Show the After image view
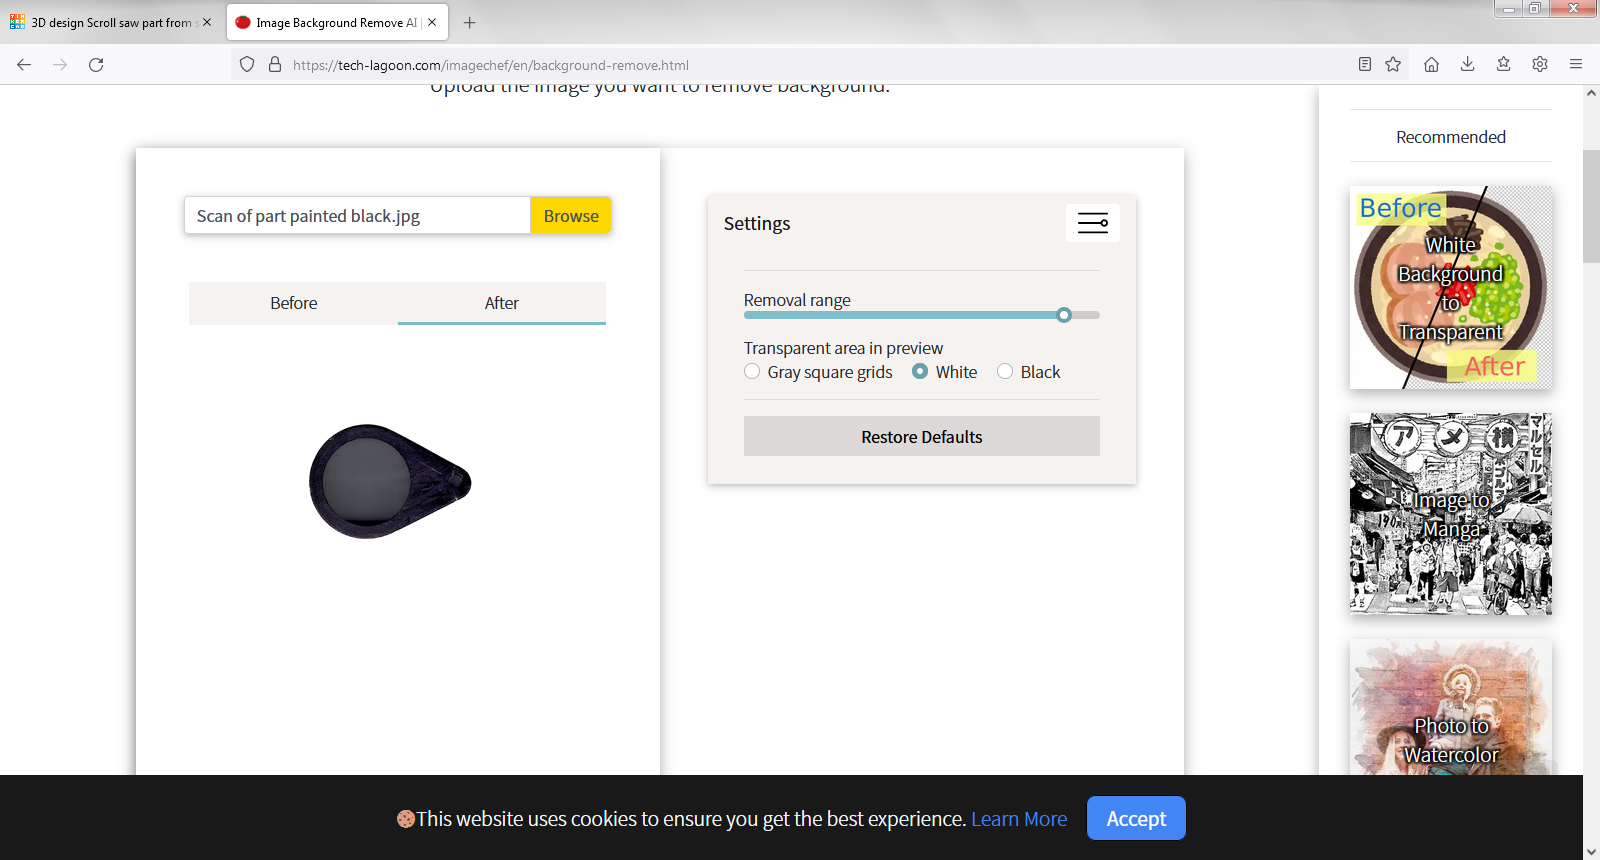Image resolution: width=1600 pixels, height=860 pixels. (502, 303)
